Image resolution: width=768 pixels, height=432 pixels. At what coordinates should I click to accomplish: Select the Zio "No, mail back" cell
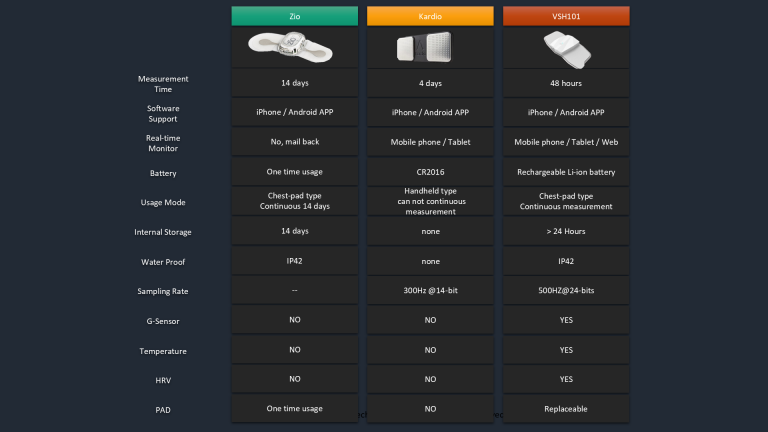[294, 142]
